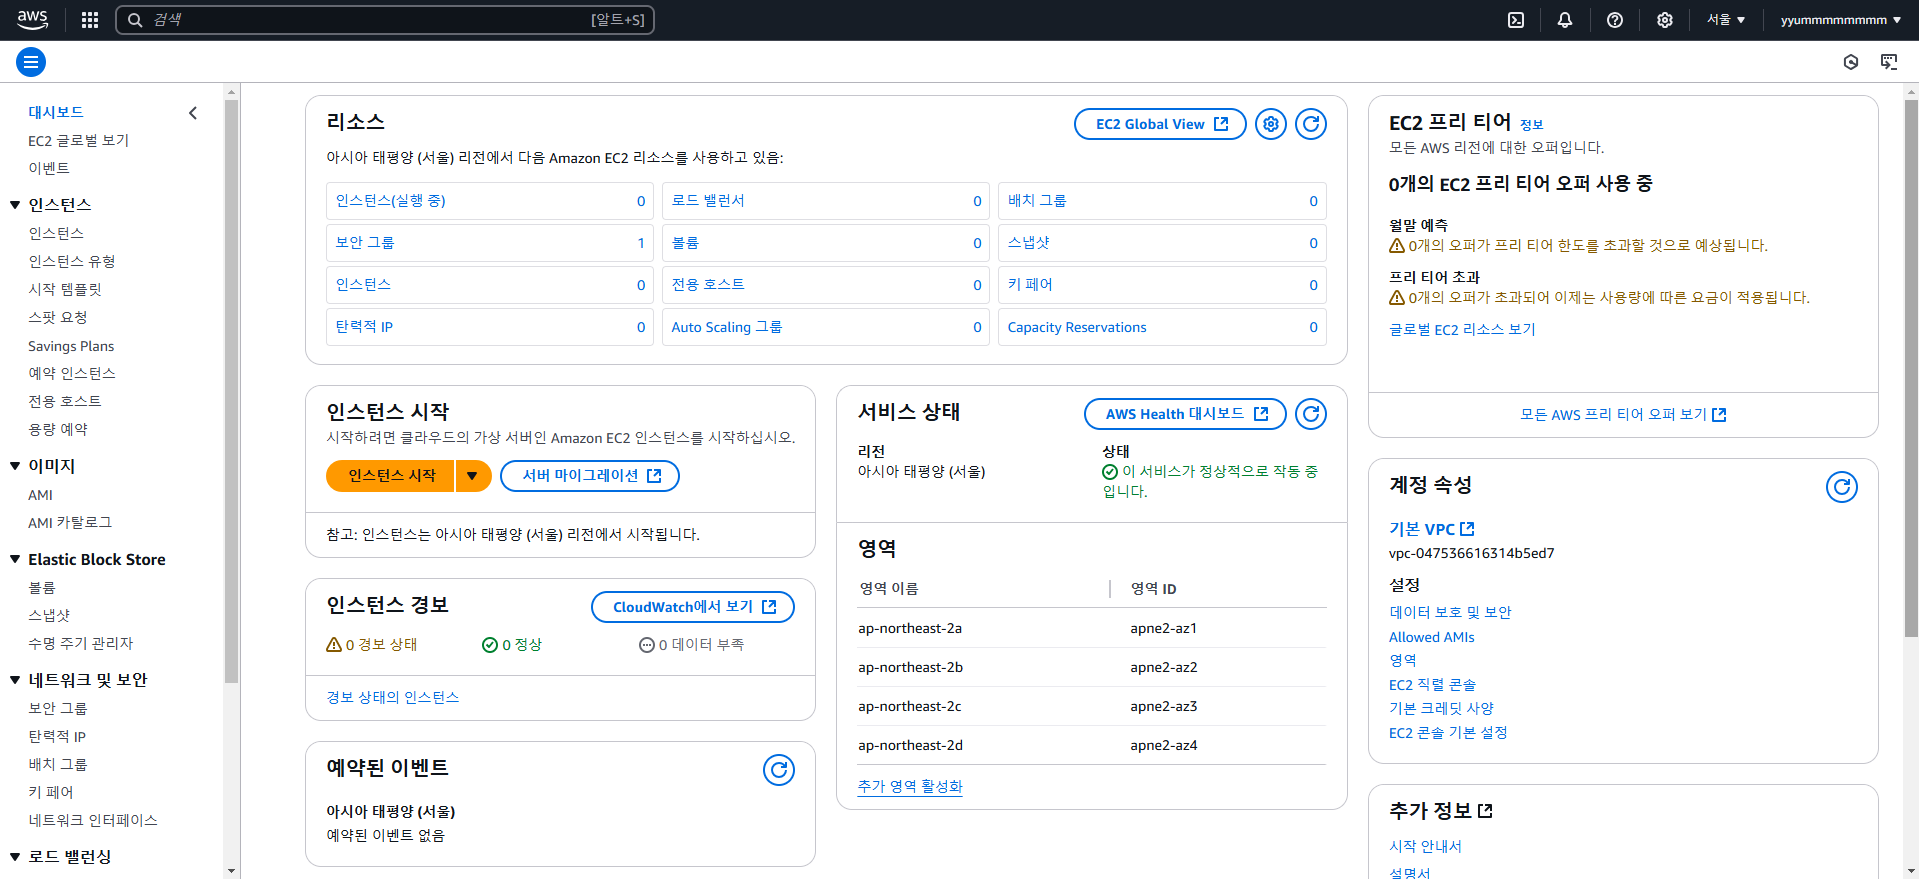Go to 대시보드 in the sidebar
Image resolution: width=1919 pixels, height=879 pixels.
pyautogui.click(x=56, y=113)
